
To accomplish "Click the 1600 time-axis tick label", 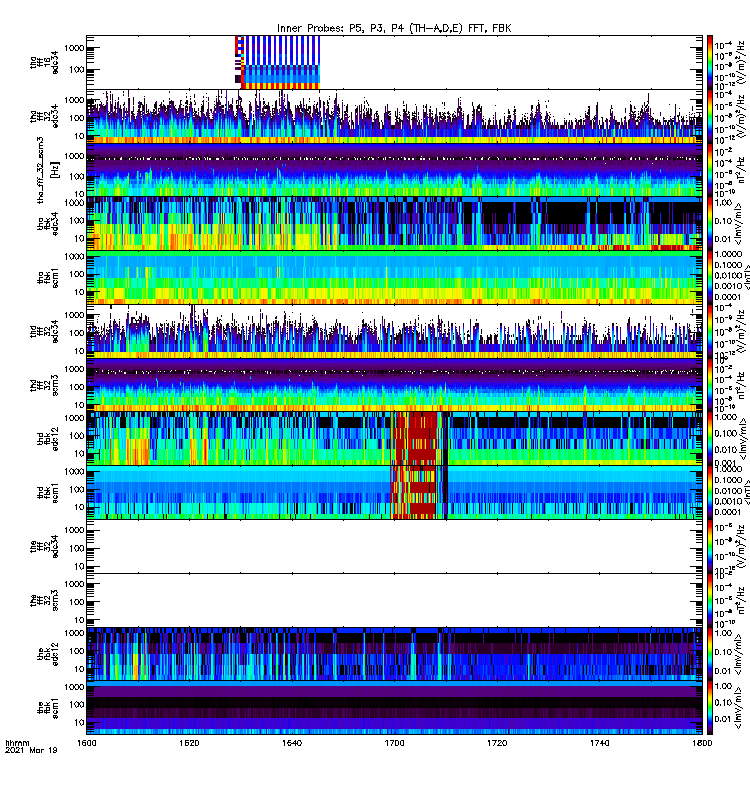I will coord(86,743).
